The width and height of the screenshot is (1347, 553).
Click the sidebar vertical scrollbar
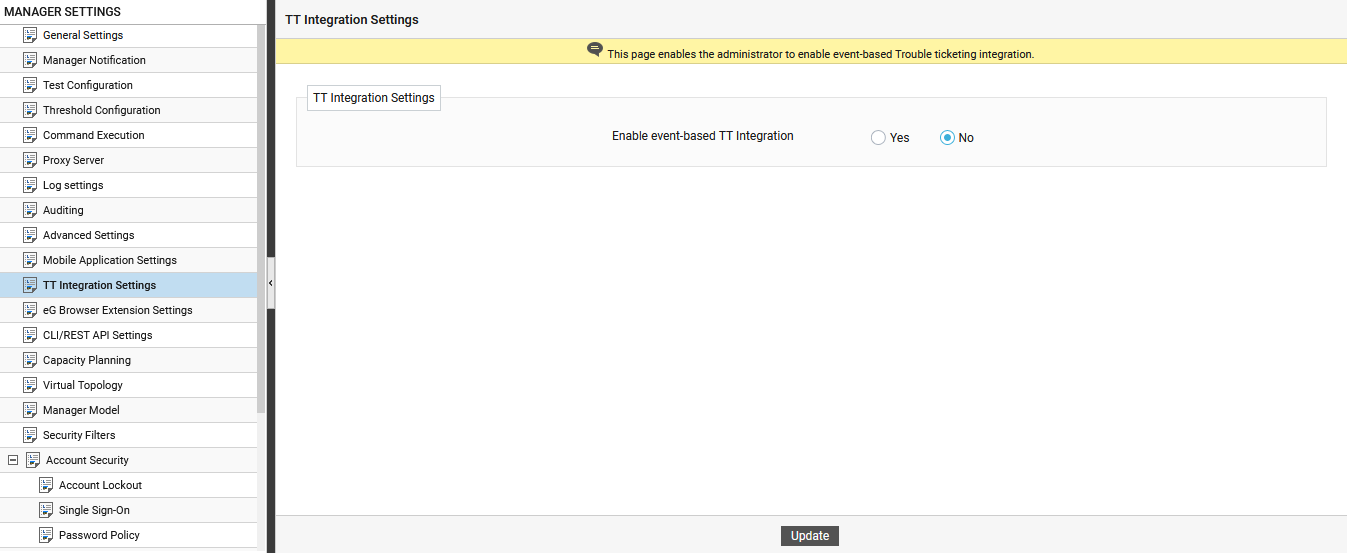(x=261, y=220)
